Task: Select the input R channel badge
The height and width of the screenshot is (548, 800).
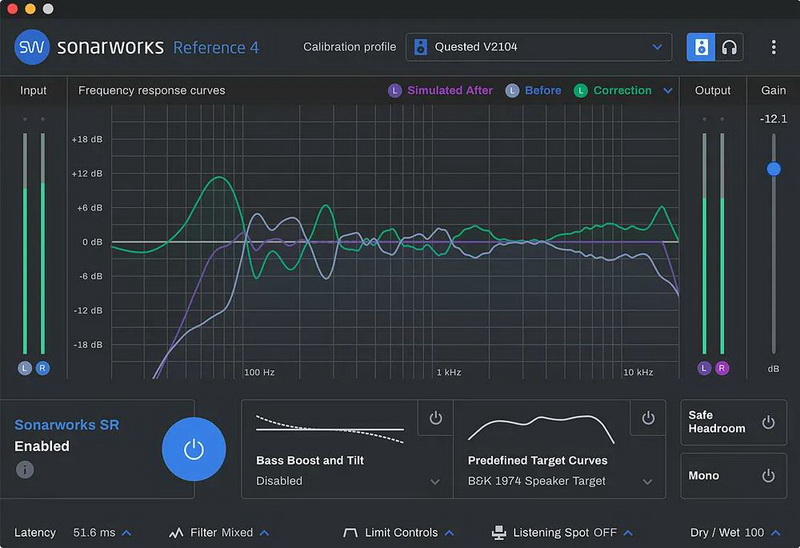Action: pyautogui.click(x=43, y=368)
